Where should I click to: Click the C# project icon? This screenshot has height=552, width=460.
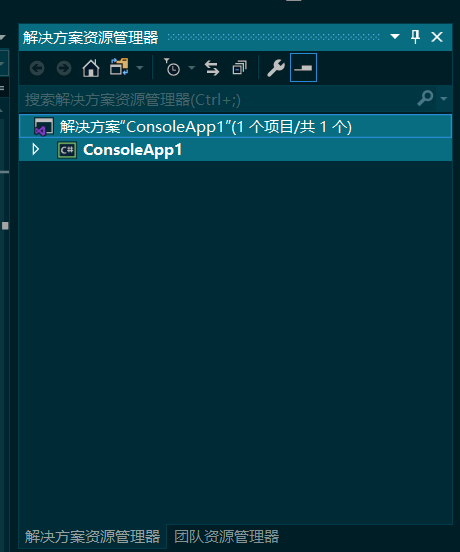pos(67,150)
